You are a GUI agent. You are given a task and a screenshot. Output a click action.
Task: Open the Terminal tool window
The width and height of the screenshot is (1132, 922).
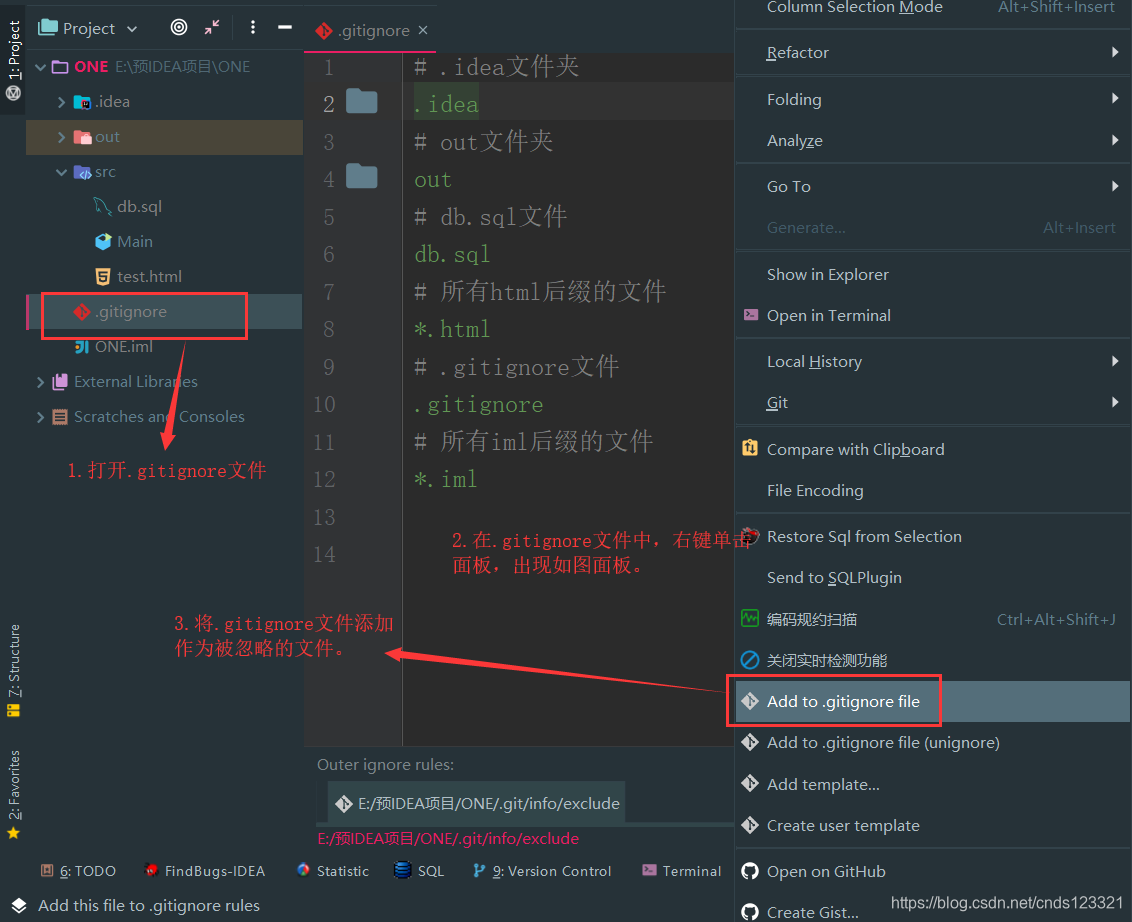[681, 871]
